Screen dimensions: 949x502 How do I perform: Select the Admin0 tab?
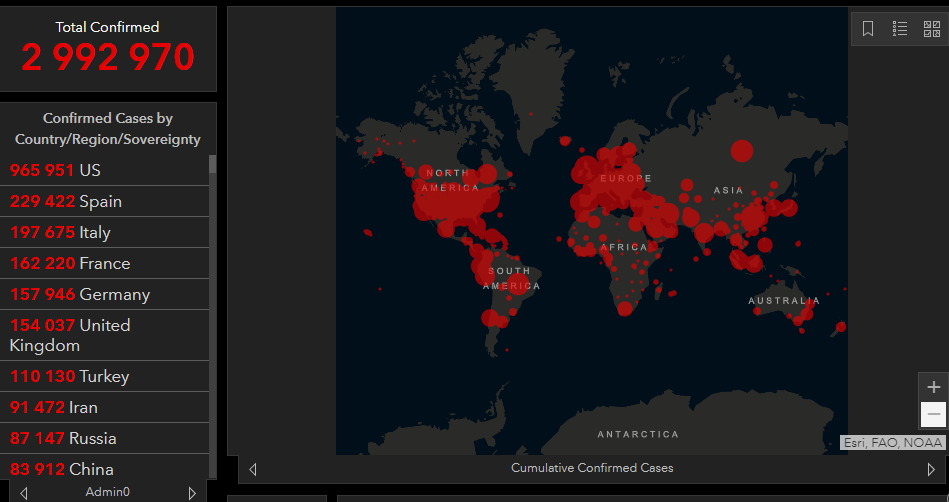(x=107, y=492)
